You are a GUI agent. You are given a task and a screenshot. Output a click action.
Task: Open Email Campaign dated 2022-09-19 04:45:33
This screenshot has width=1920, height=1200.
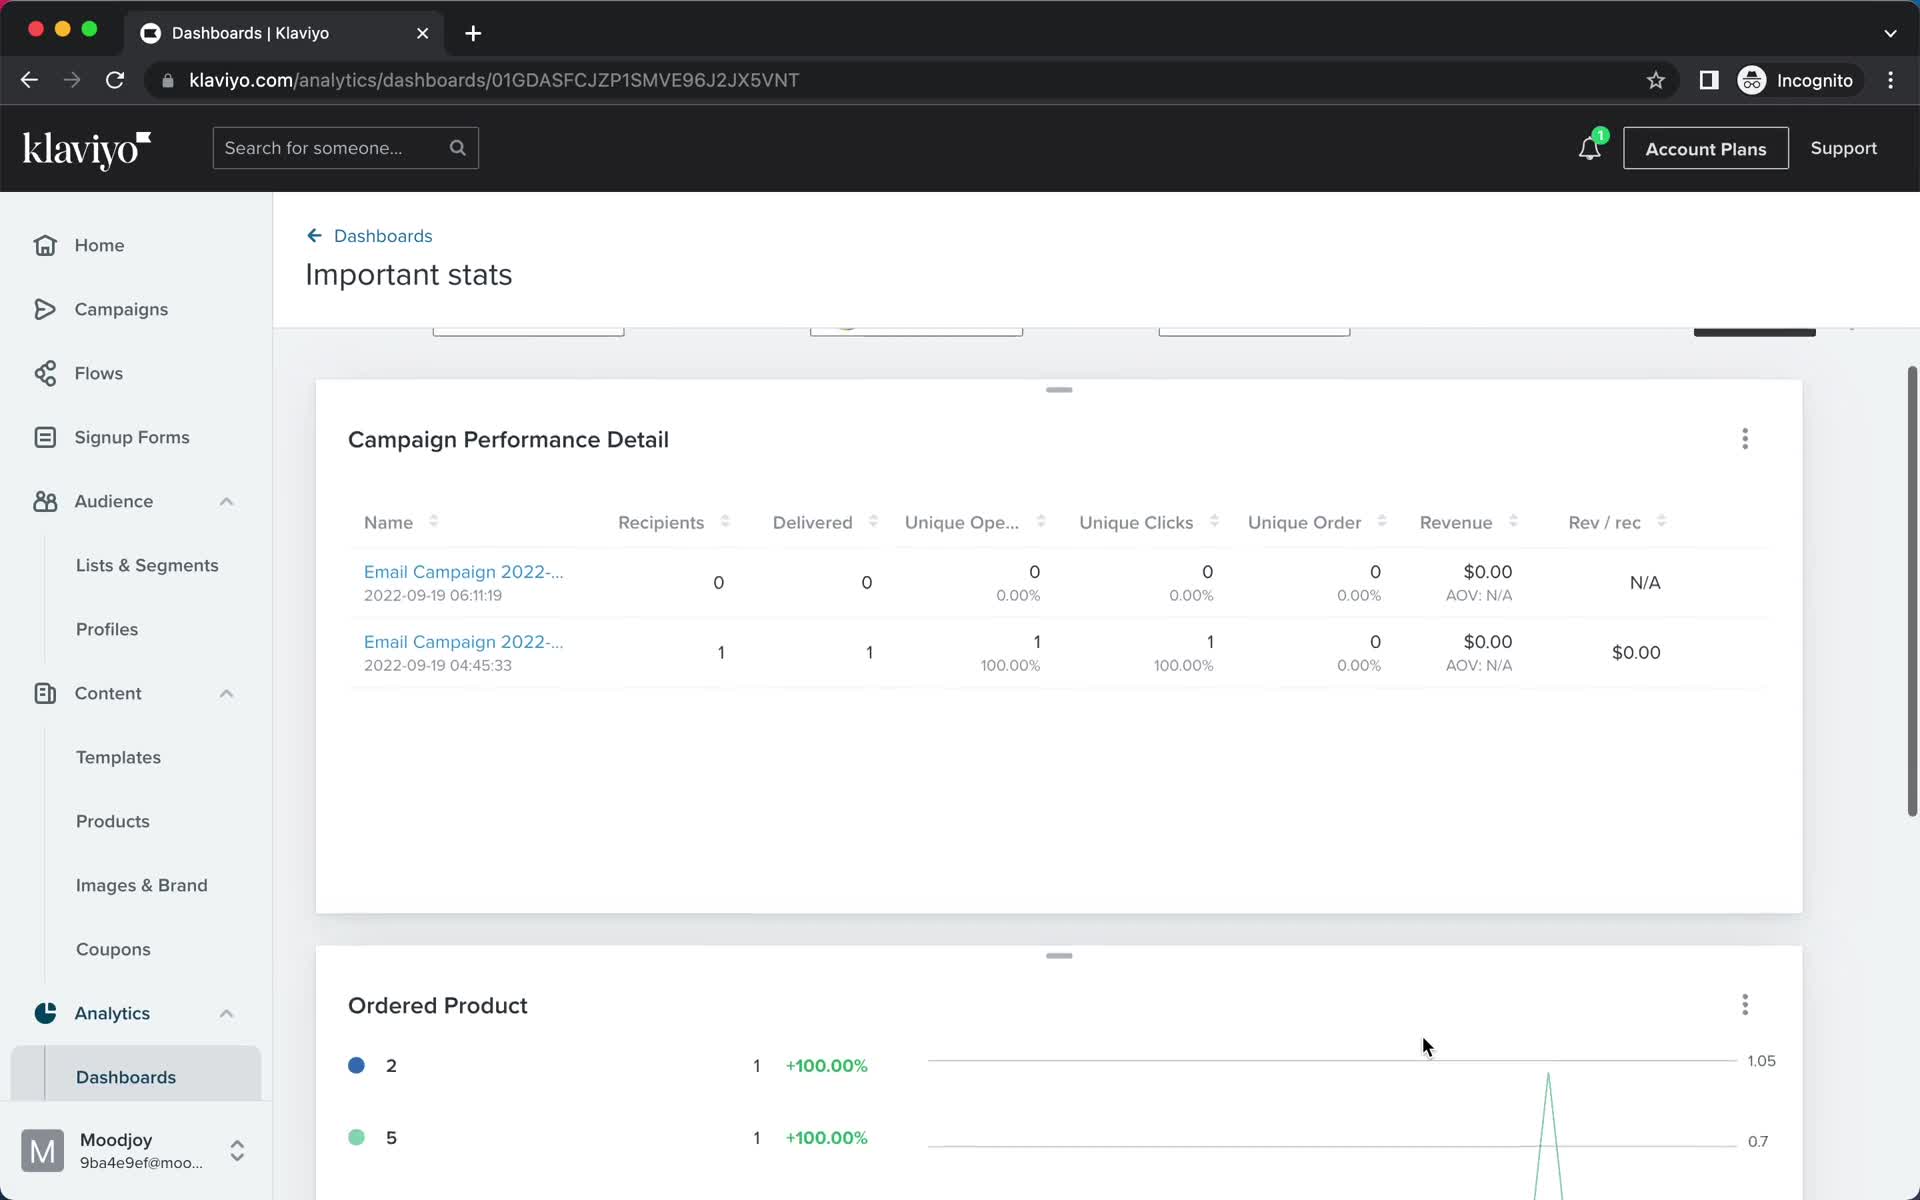tap(463, 642)
